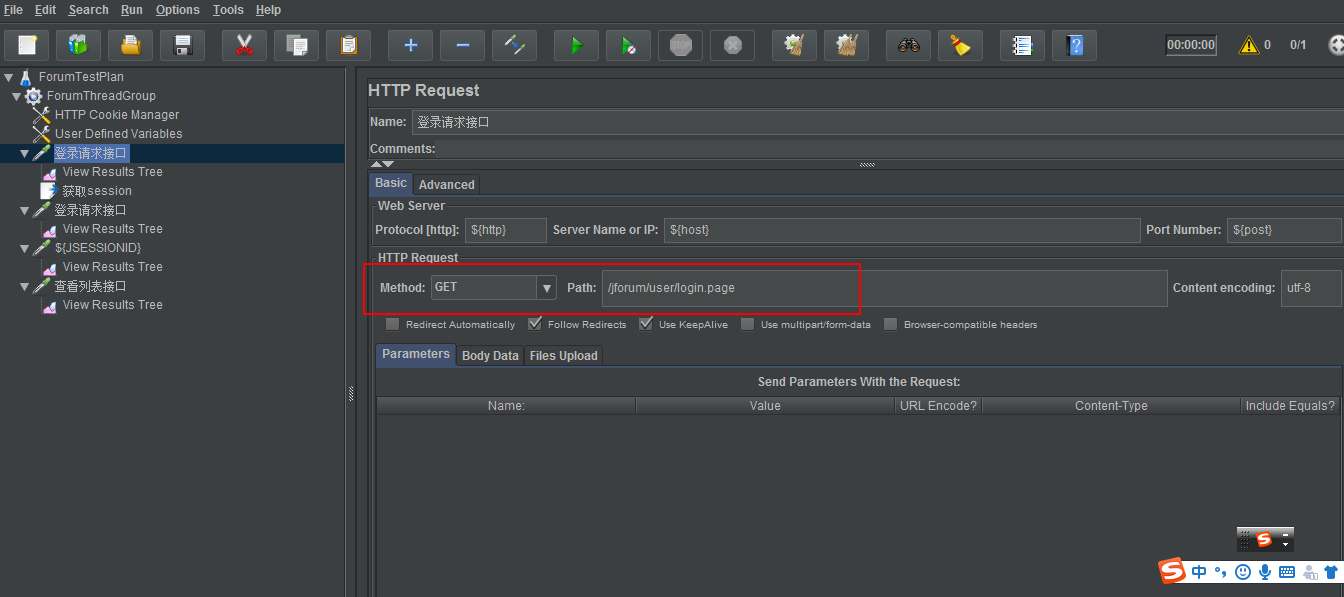
Task: Toggle Use KeepAlive checkbox
Action: coord(646,324)
